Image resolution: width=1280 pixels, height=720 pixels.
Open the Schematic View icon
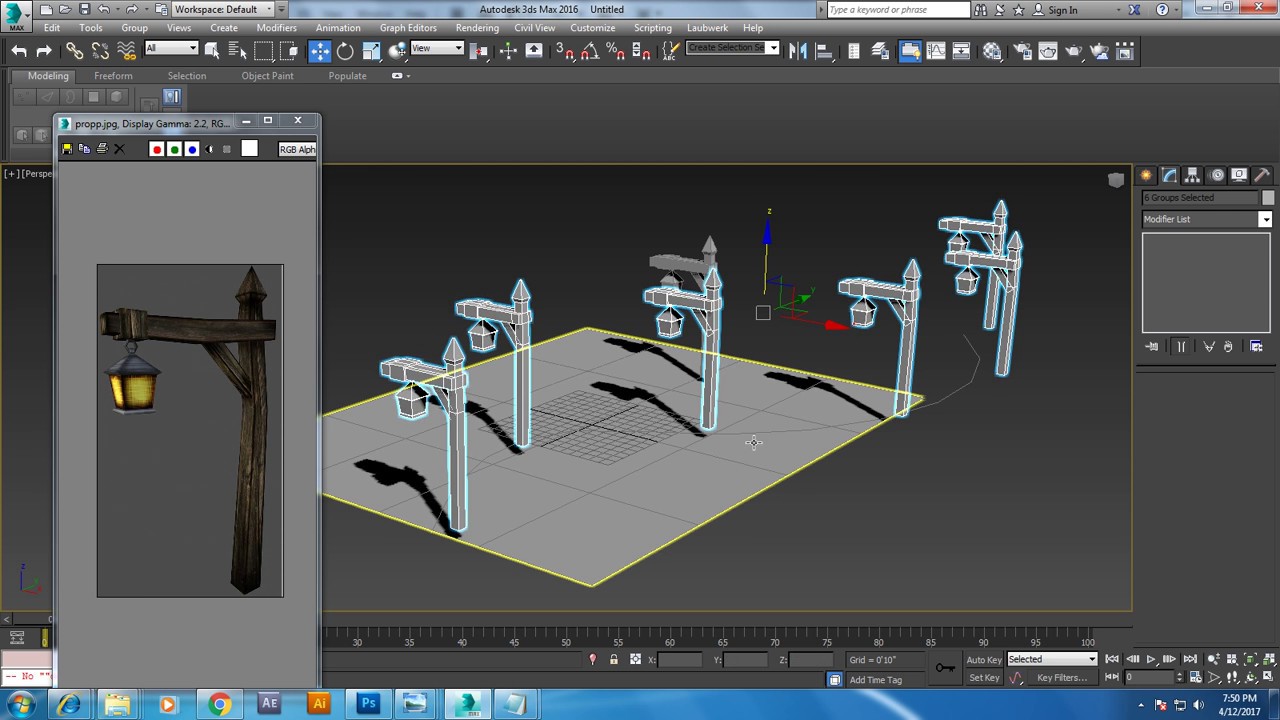(961, 51)
